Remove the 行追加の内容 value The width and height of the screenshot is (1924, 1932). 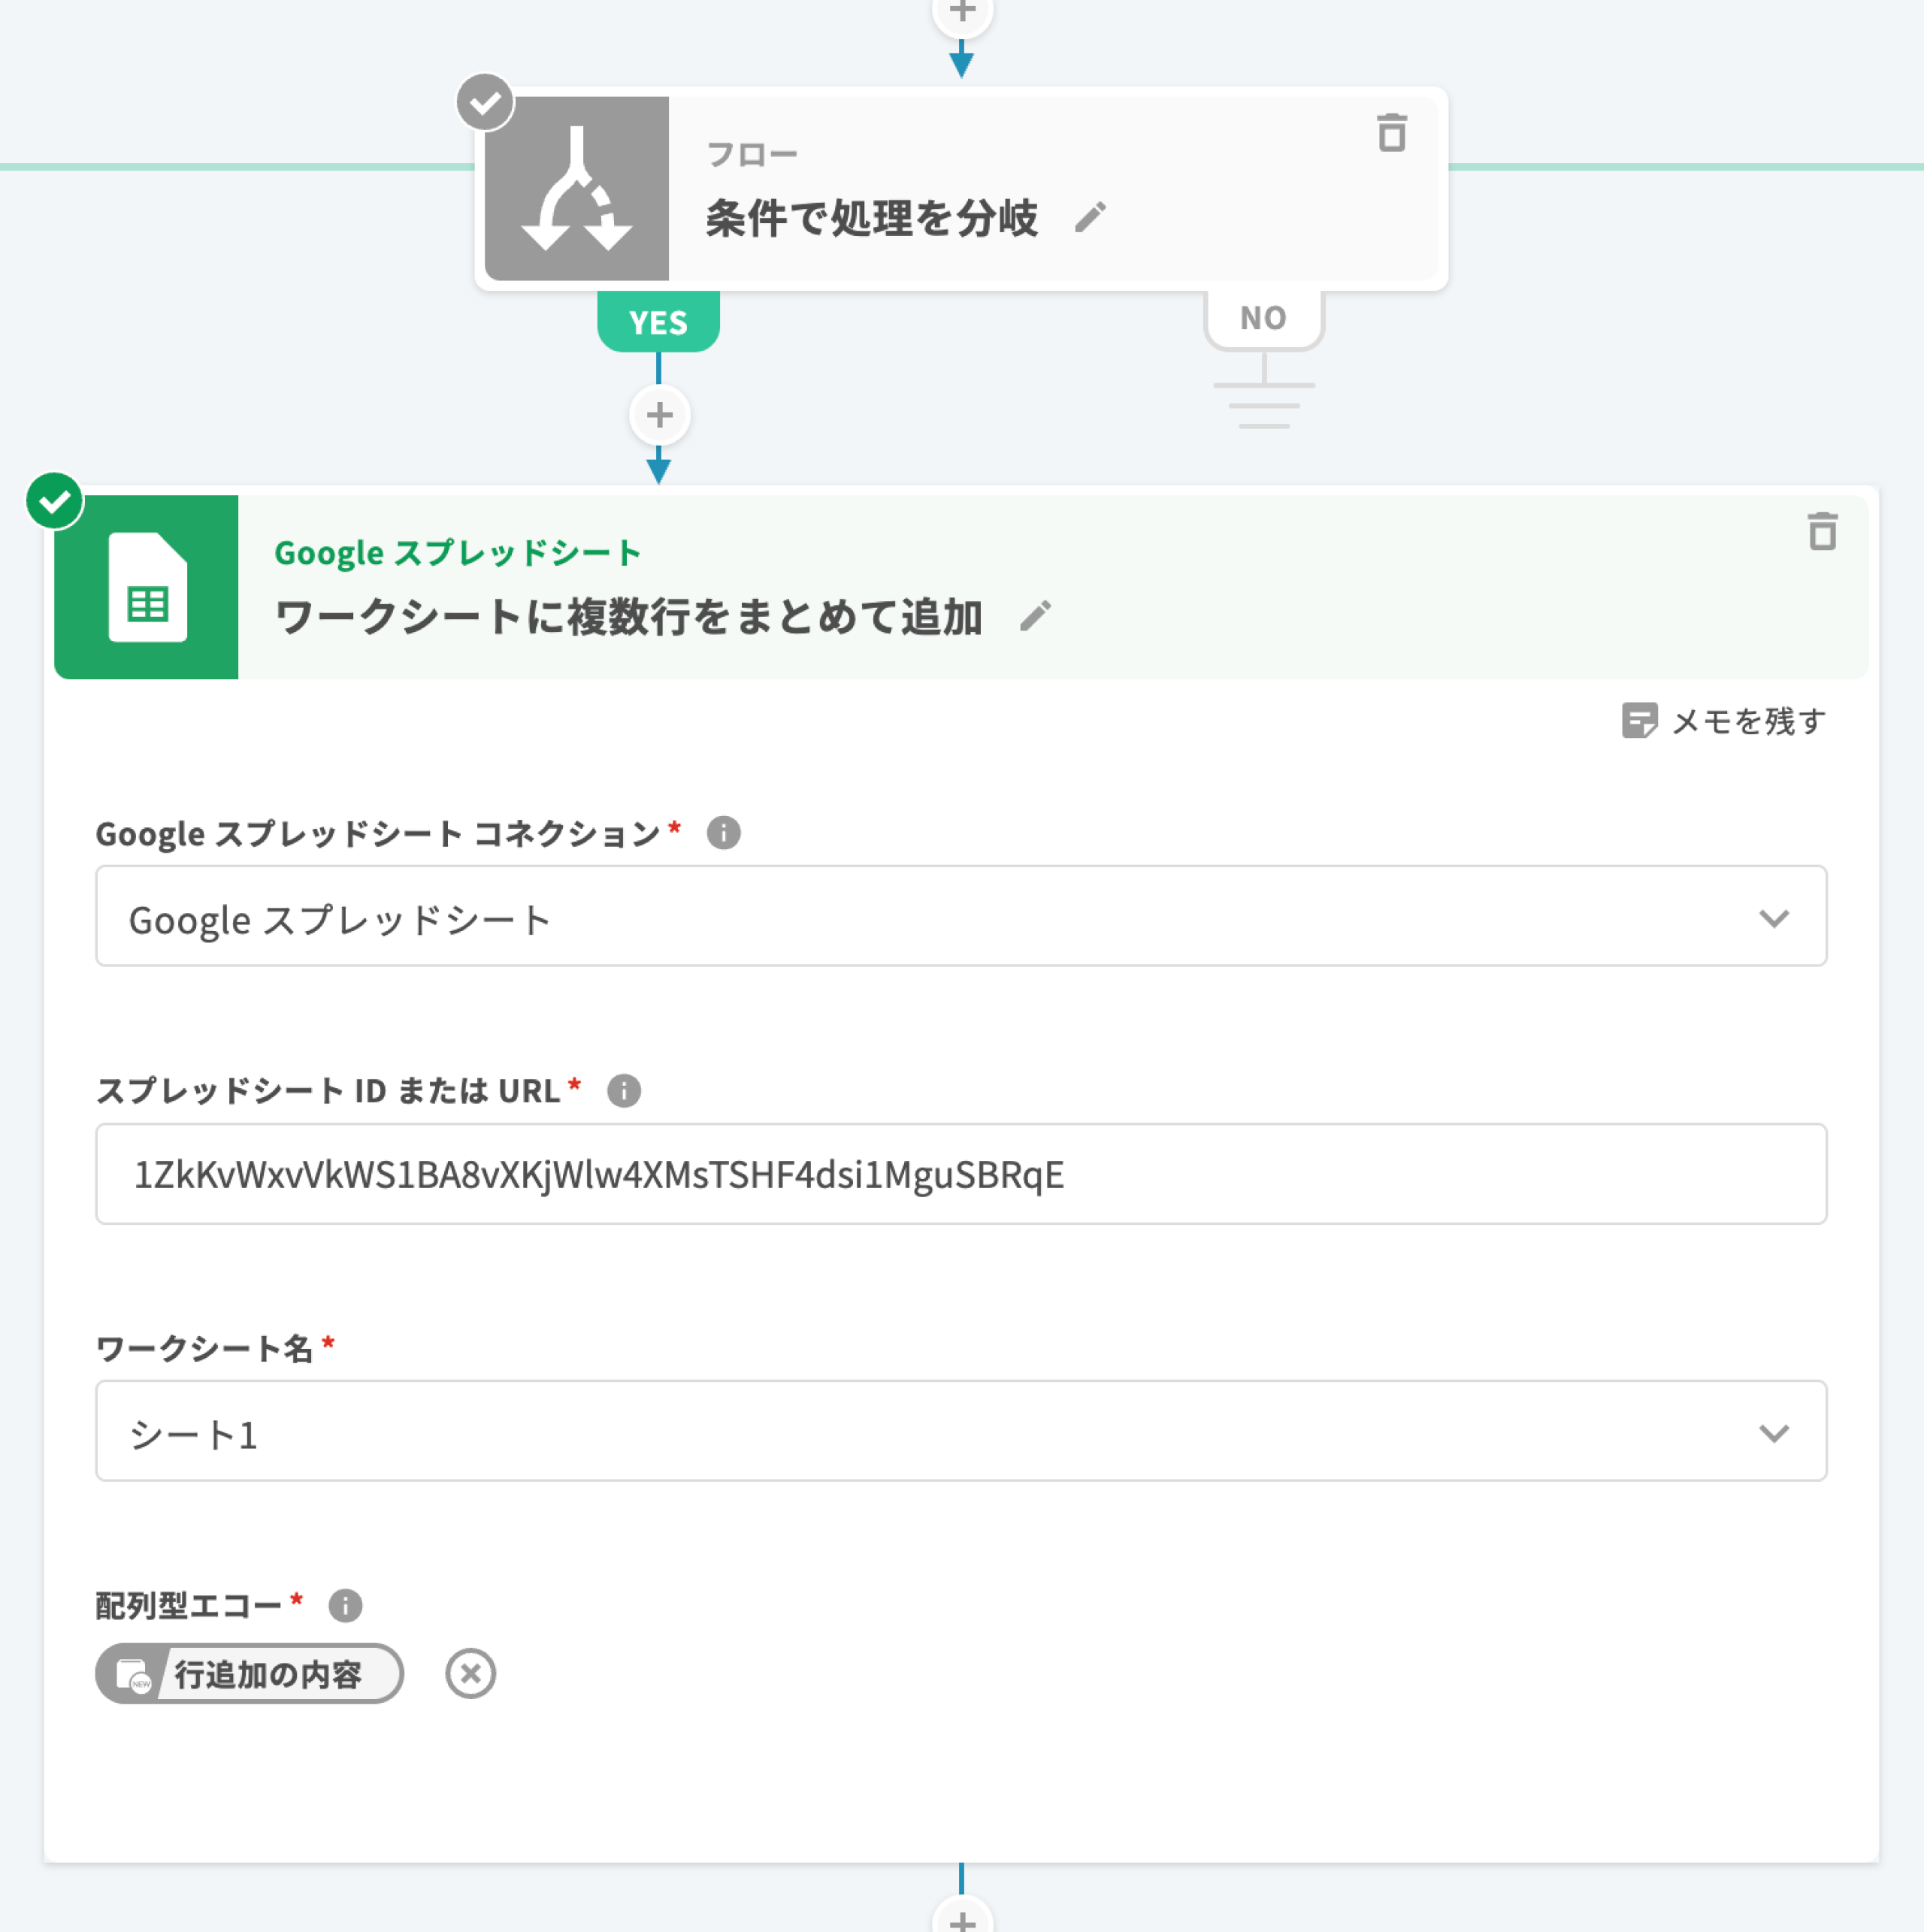tap(470, 1673)
